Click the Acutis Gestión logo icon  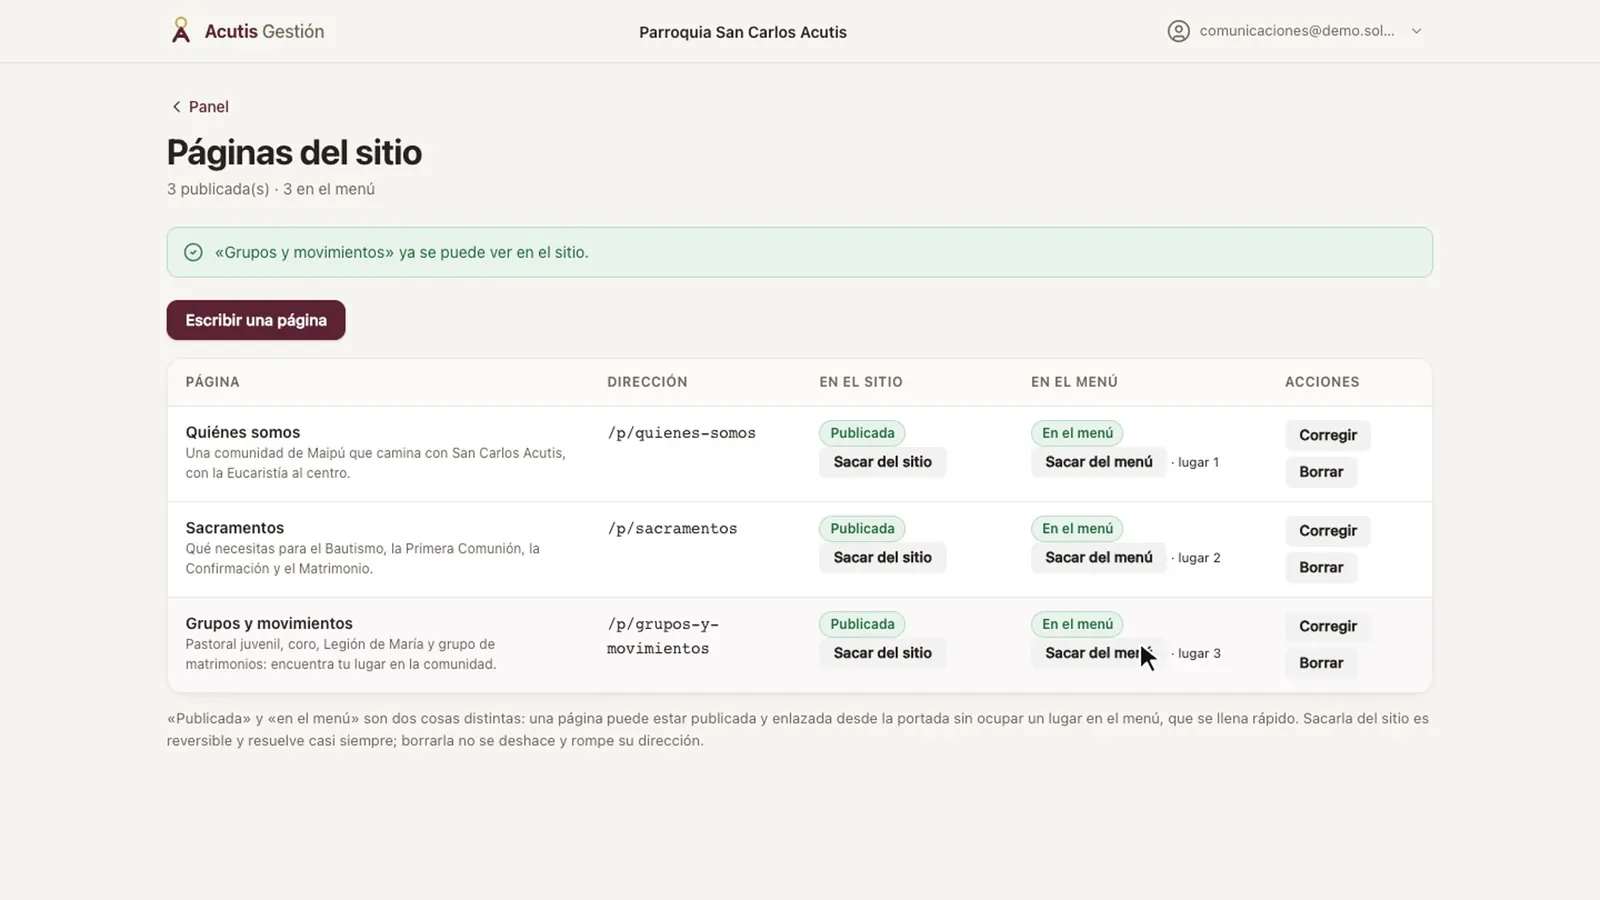pyautogui.click(x=180, y=31)
